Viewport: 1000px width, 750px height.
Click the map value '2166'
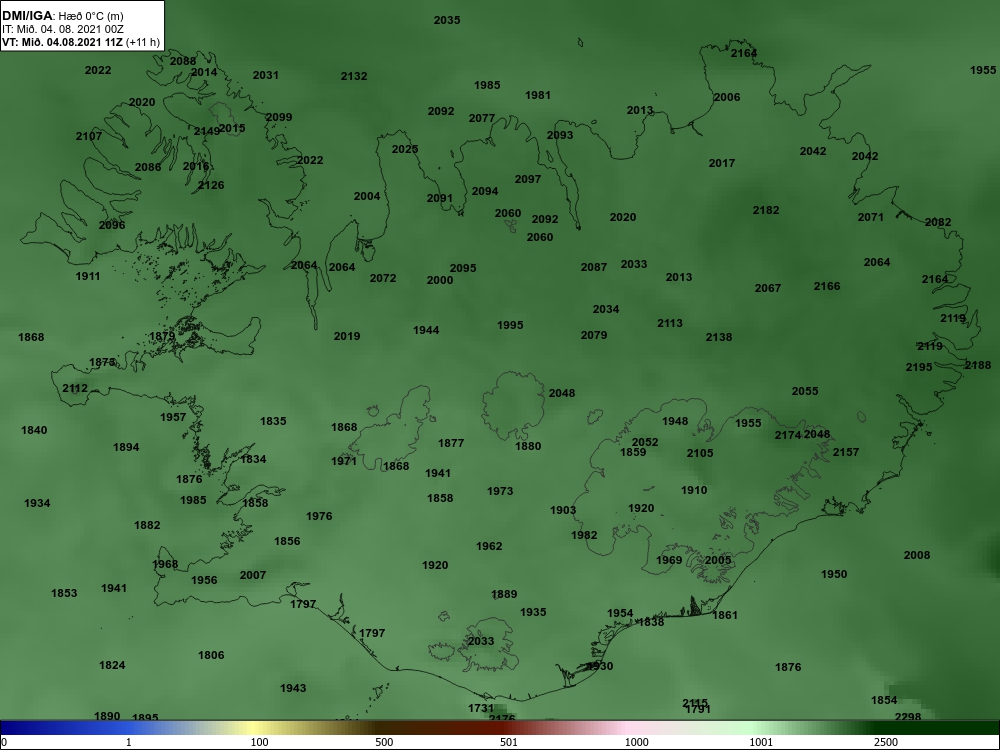pyautogui.click(x=827, y=286)
